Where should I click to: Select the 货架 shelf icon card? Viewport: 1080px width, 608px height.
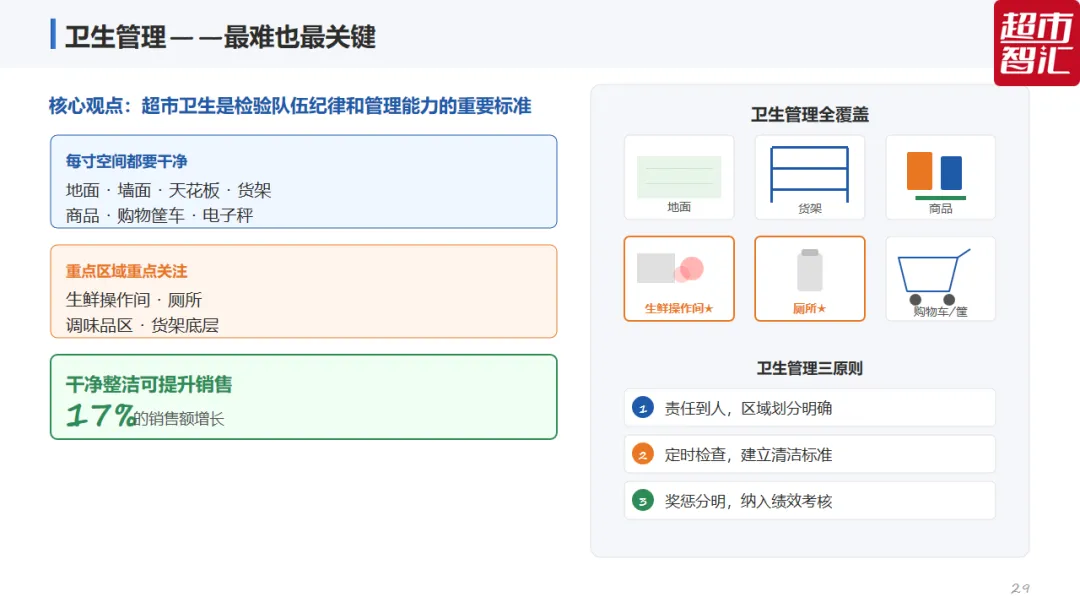tap(810, 178)
